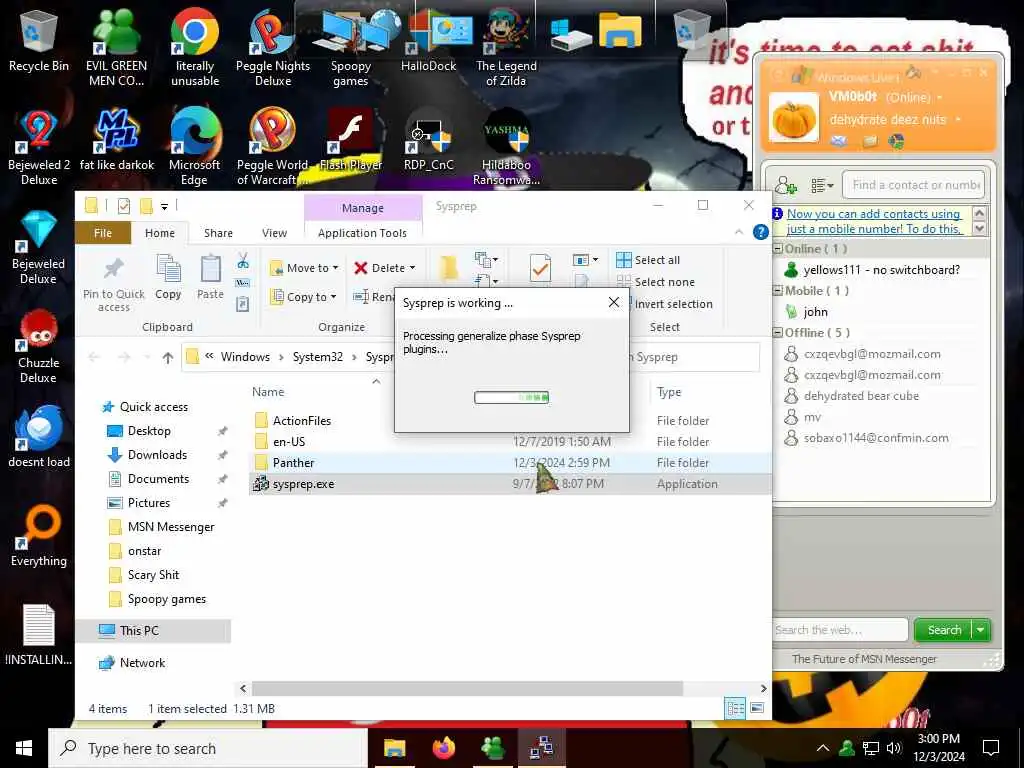Launch Chuzzle Deluxe shortcut
The height and width of the screenshot is (768, 1024).
pos(39,346)
